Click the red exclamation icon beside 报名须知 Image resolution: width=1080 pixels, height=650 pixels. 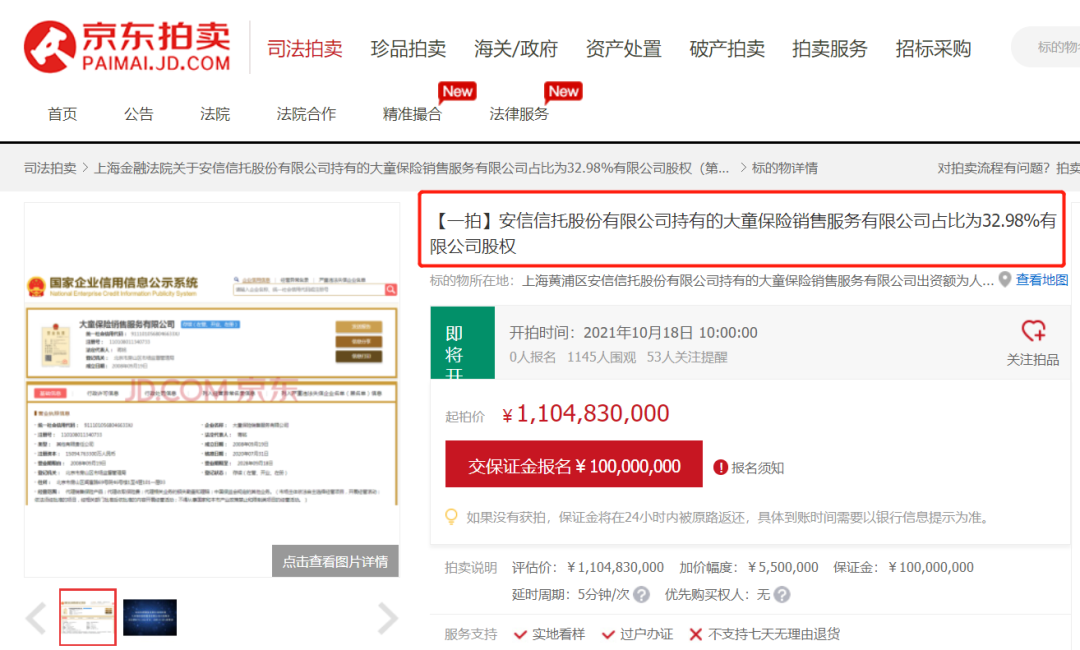(x=720, y=468)
